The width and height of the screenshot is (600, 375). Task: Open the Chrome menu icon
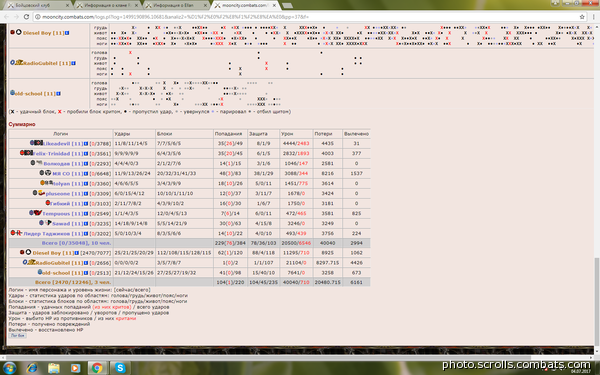[x=594, y=17]
